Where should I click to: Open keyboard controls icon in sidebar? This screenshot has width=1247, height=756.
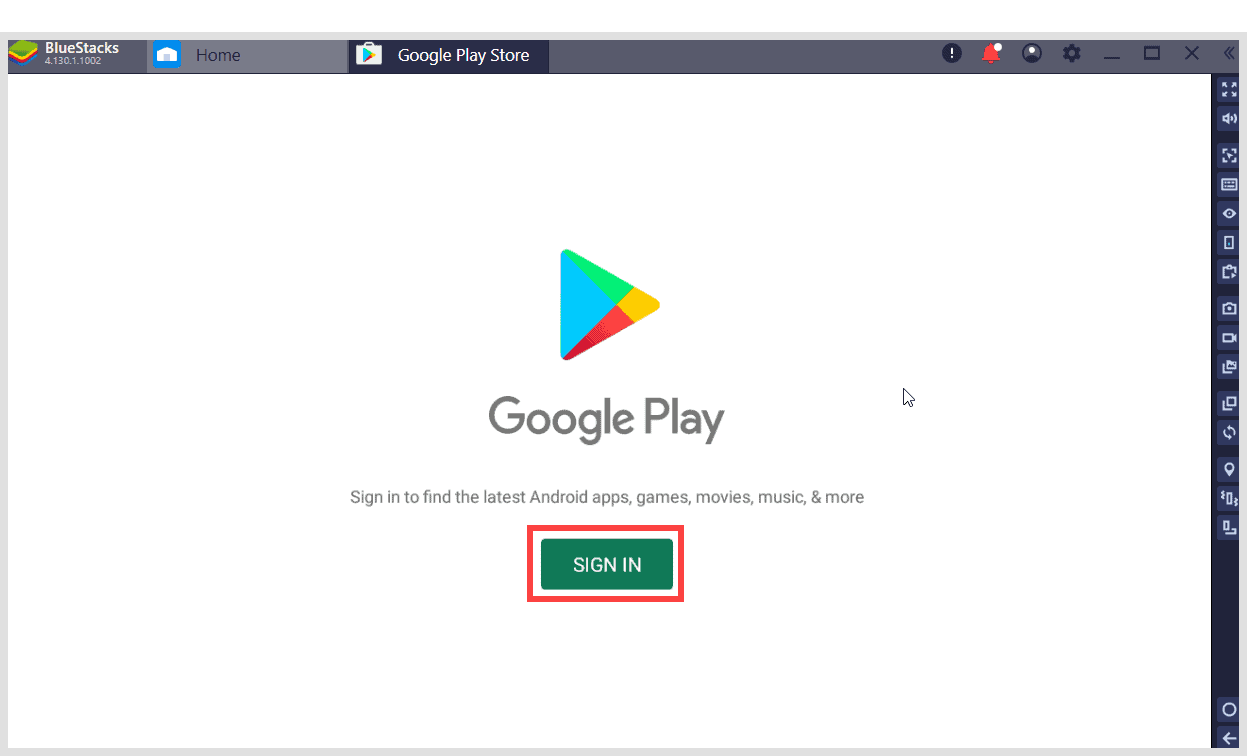[x=1230, y=184]
